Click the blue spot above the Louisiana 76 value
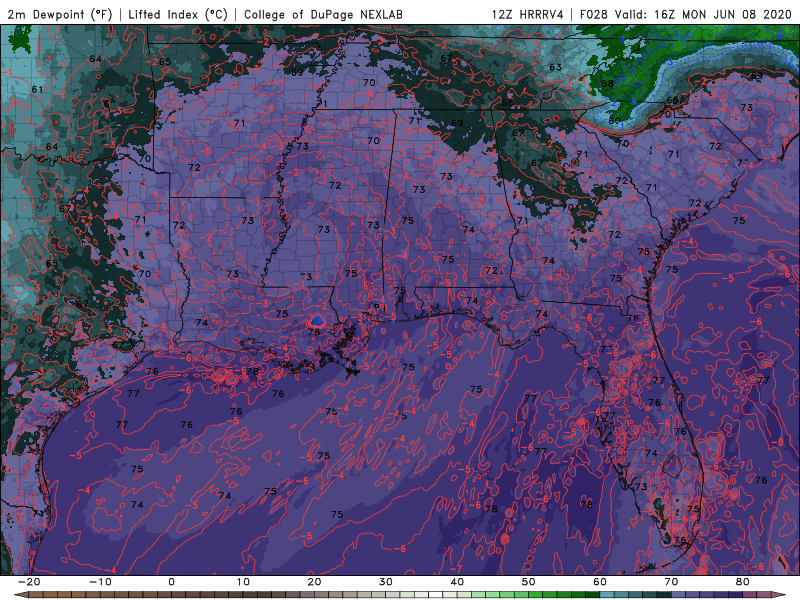This screenshot has width=800, height=600. pos(317,320)
